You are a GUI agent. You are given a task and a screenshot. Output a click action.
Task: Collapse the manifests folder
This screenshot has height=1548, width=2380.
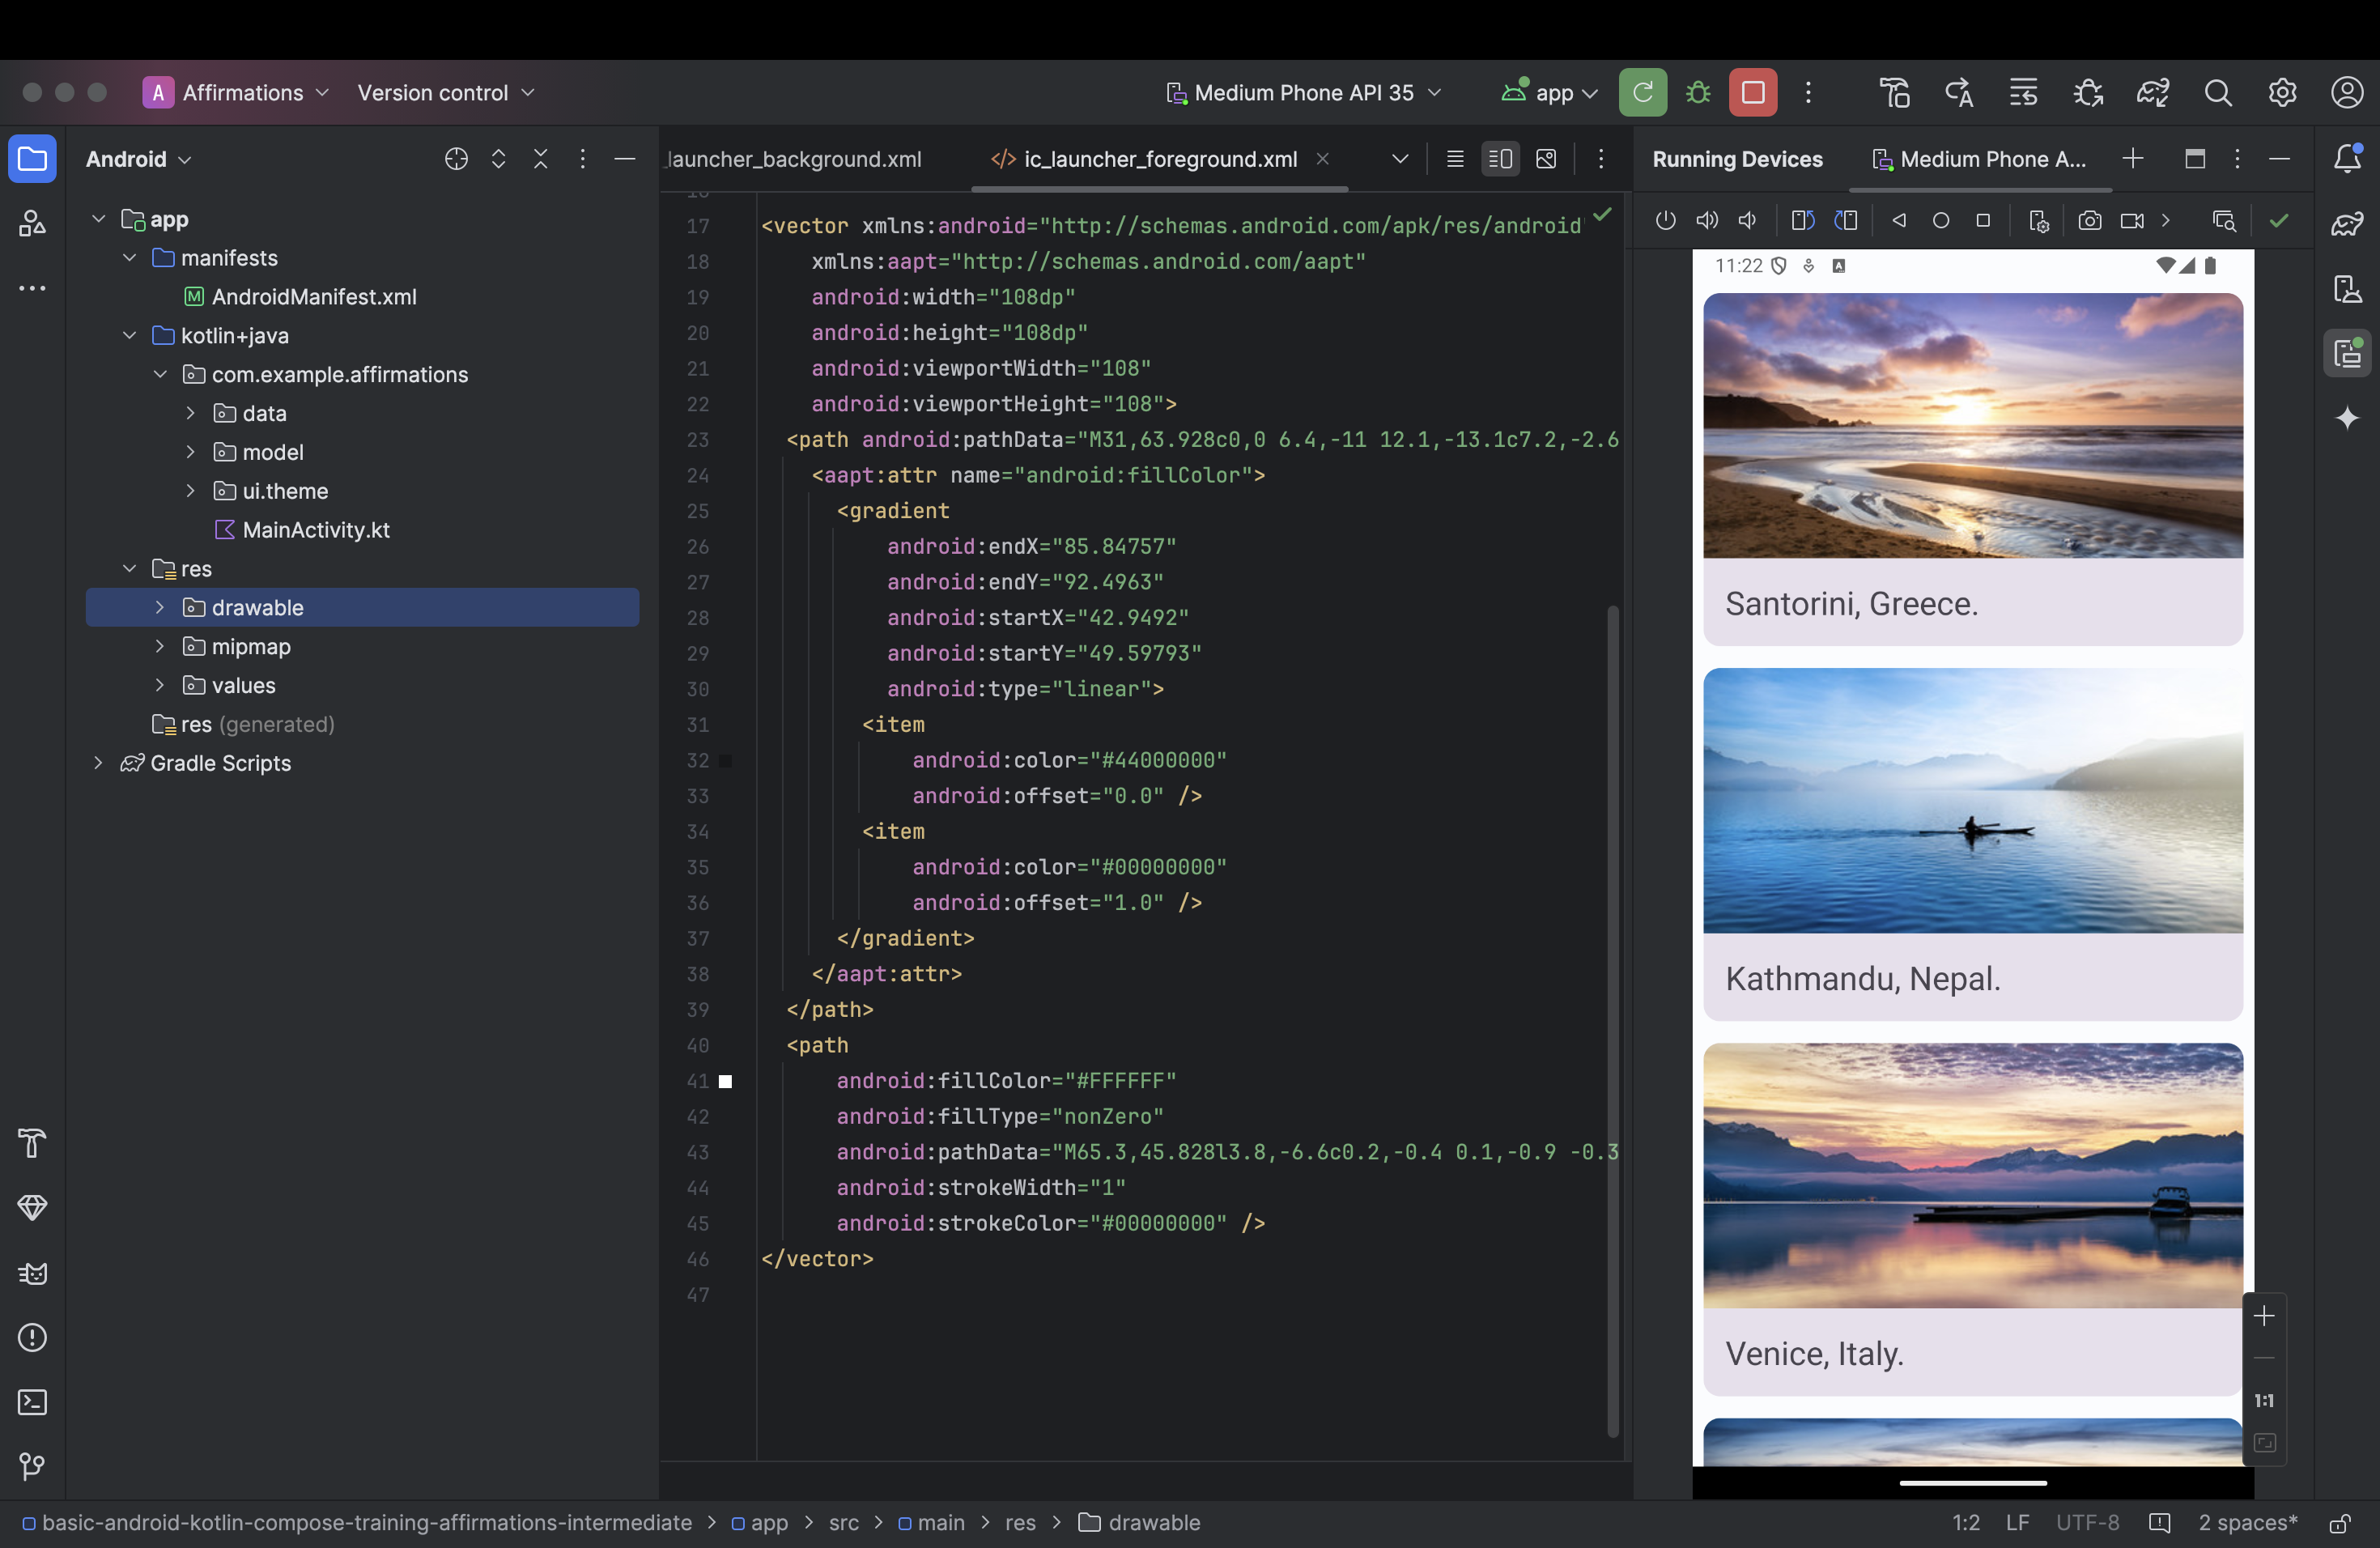click(x=130, y=258)
